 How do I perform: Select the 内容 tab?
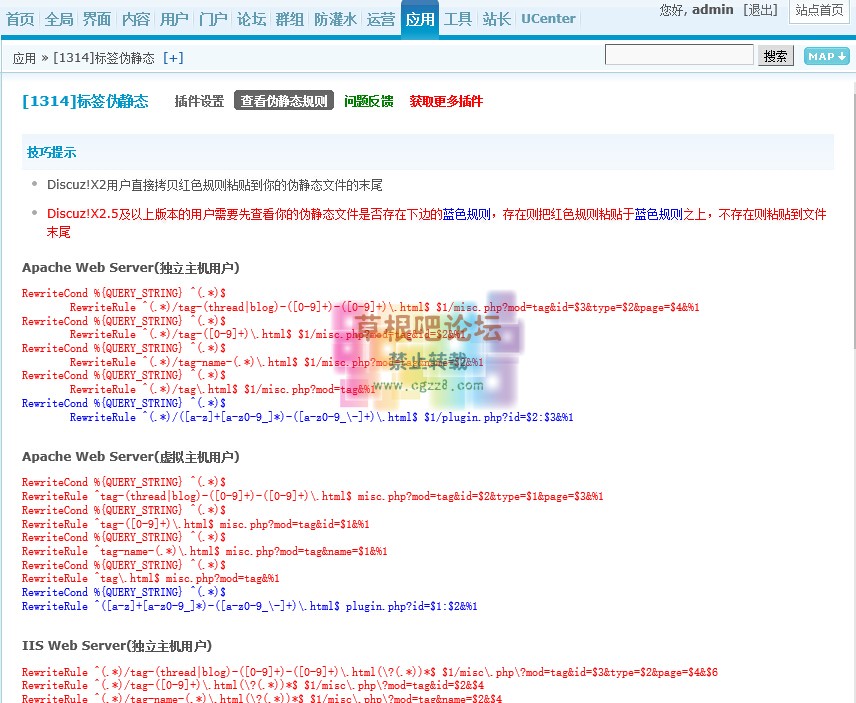(x=136, y=19)
